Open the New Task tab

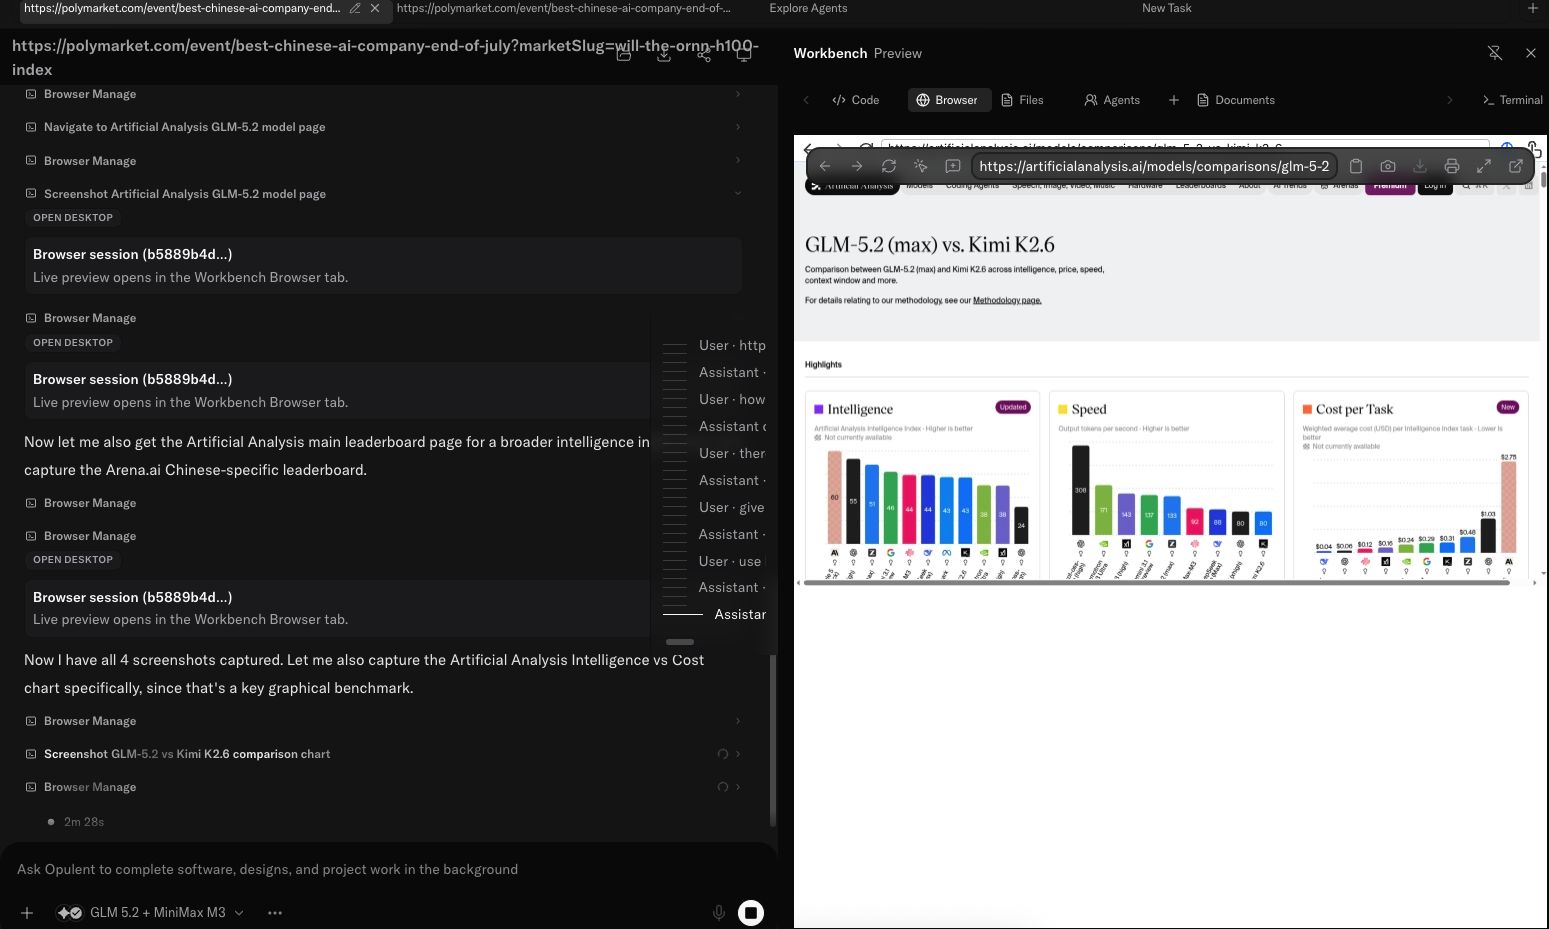(1166, 8)
